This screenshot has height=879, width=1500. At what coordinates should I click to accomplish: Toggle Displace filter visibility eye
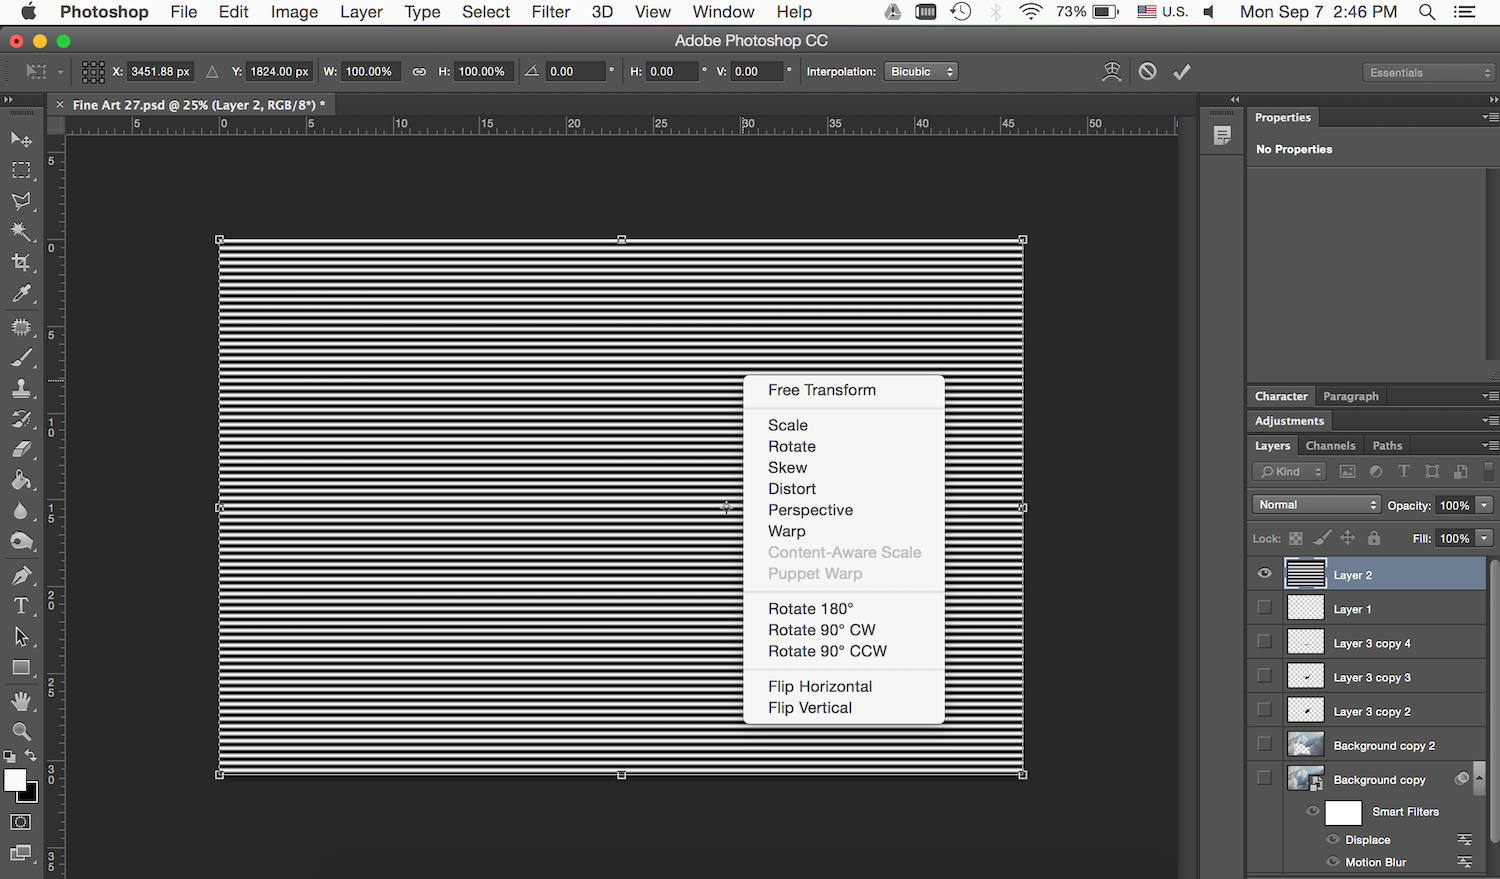pos(1333,839)
